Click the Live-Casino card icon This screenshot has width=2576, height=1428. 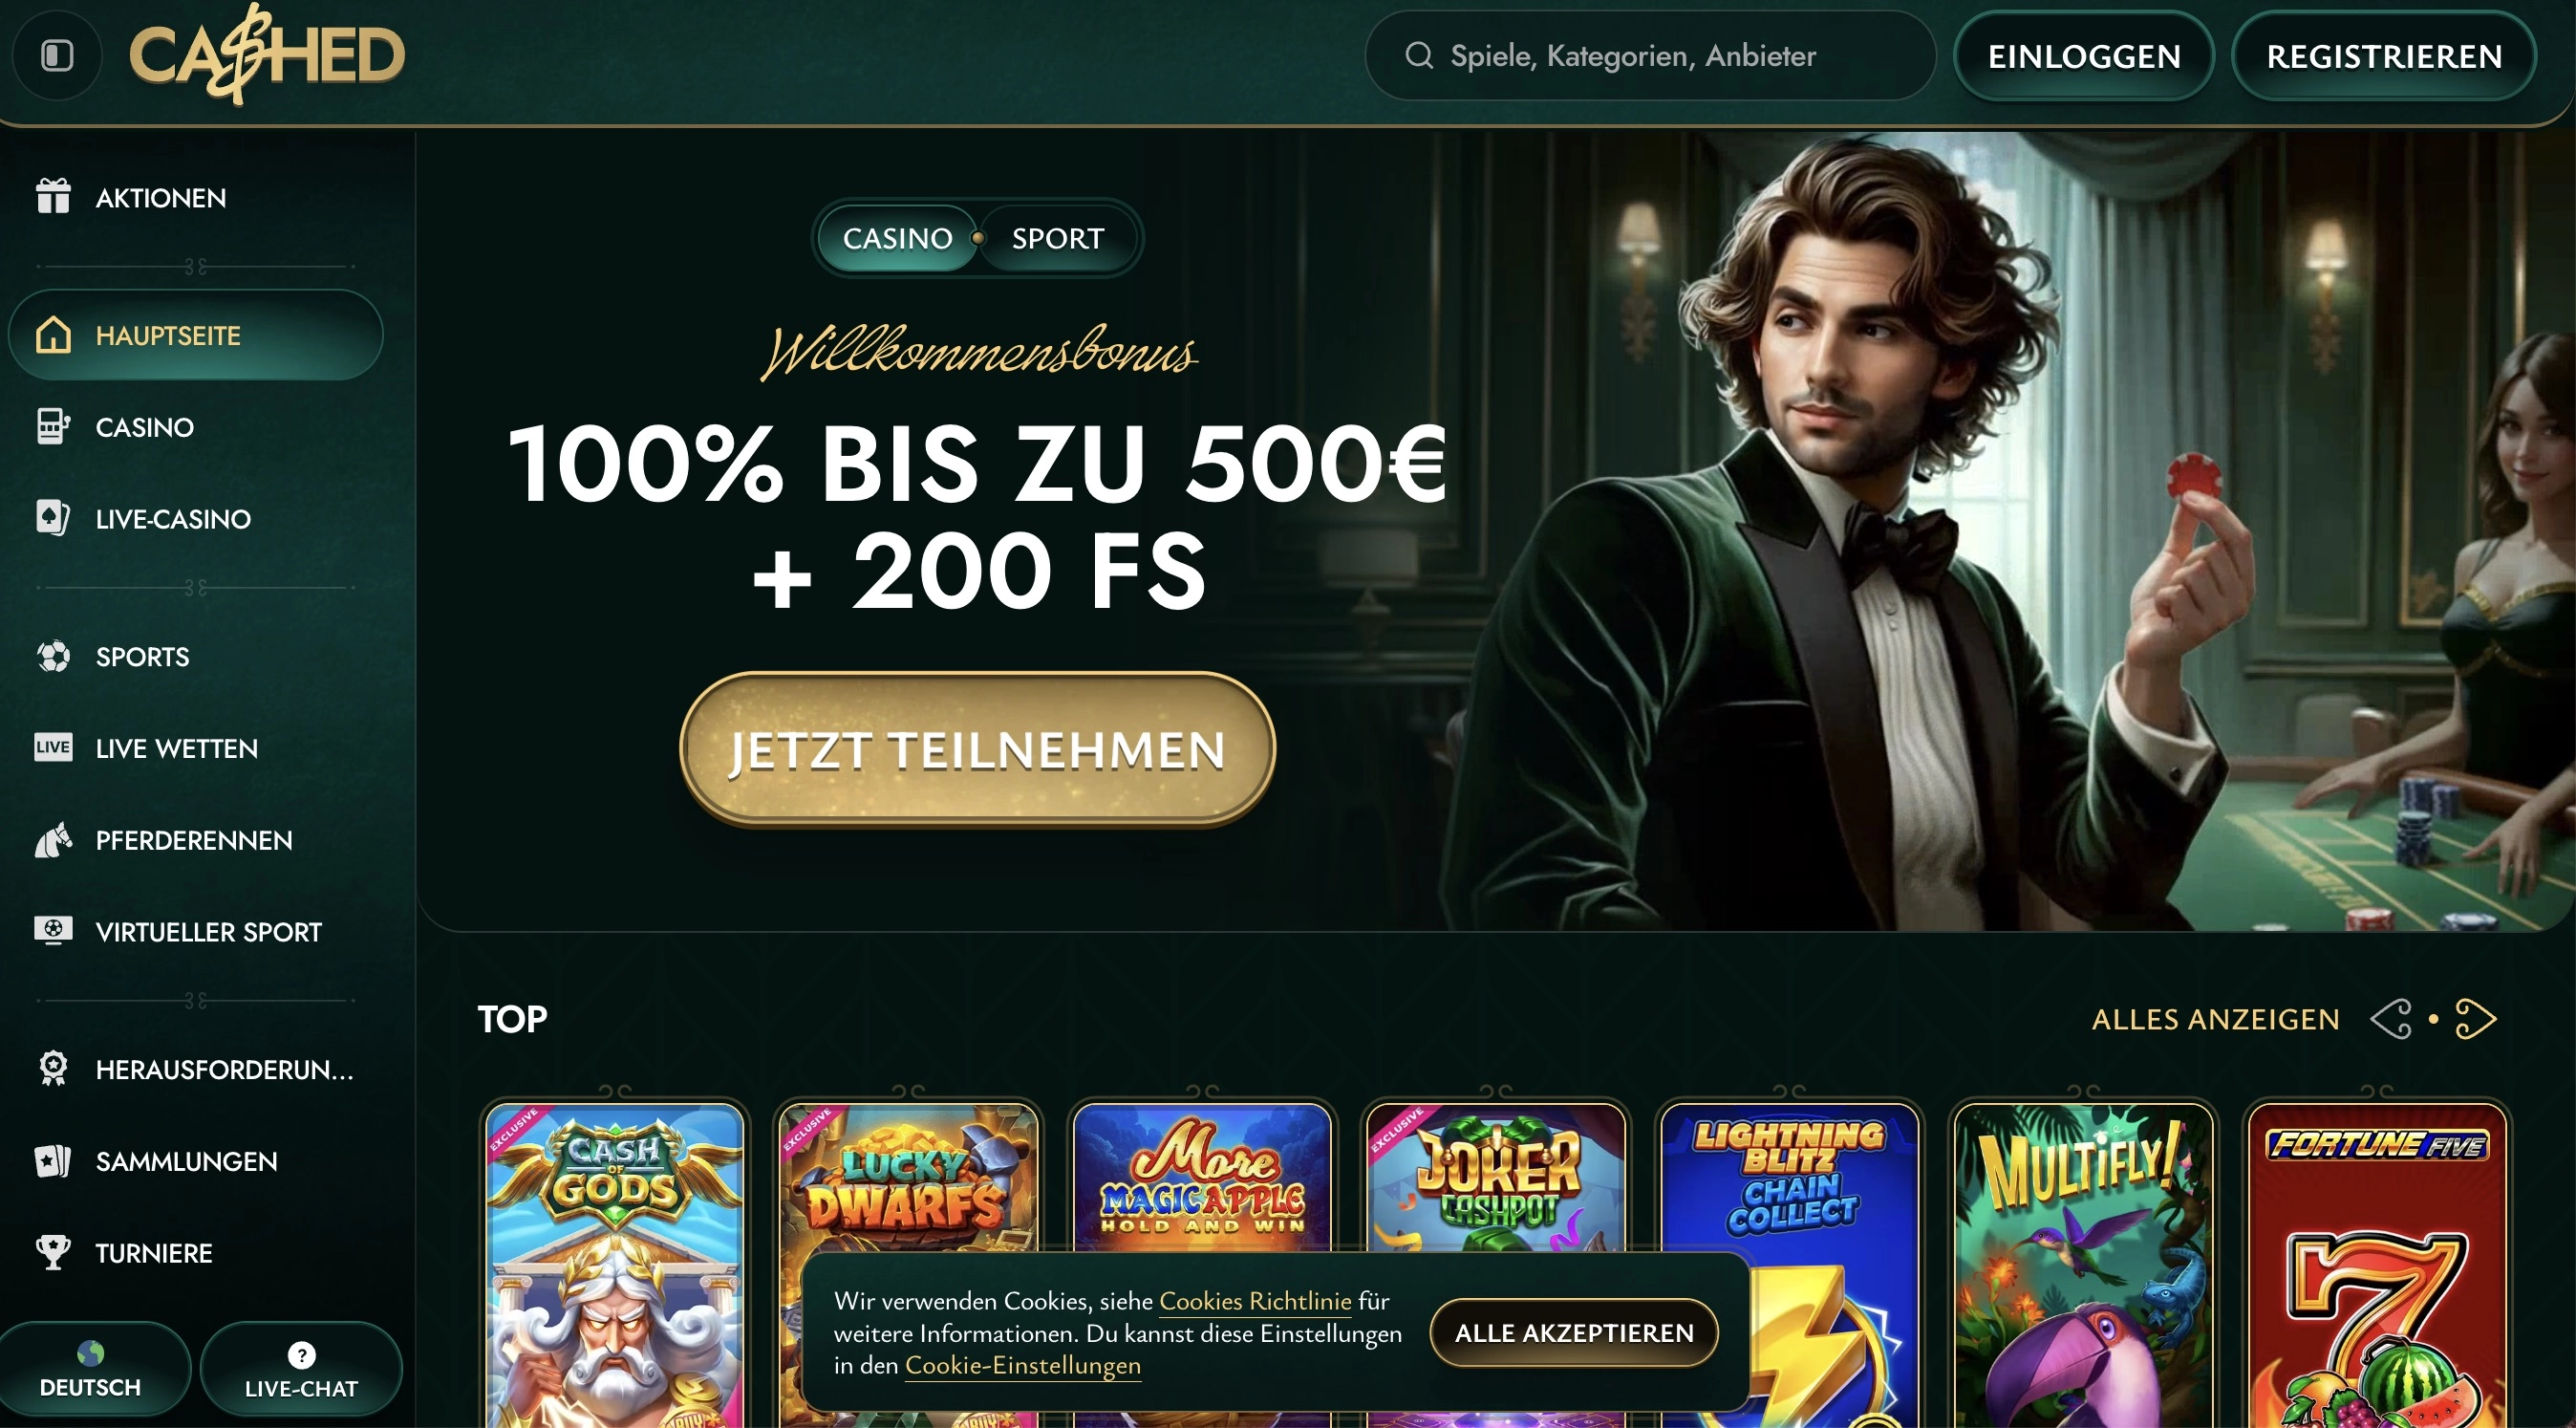click(x=53, y=518)
